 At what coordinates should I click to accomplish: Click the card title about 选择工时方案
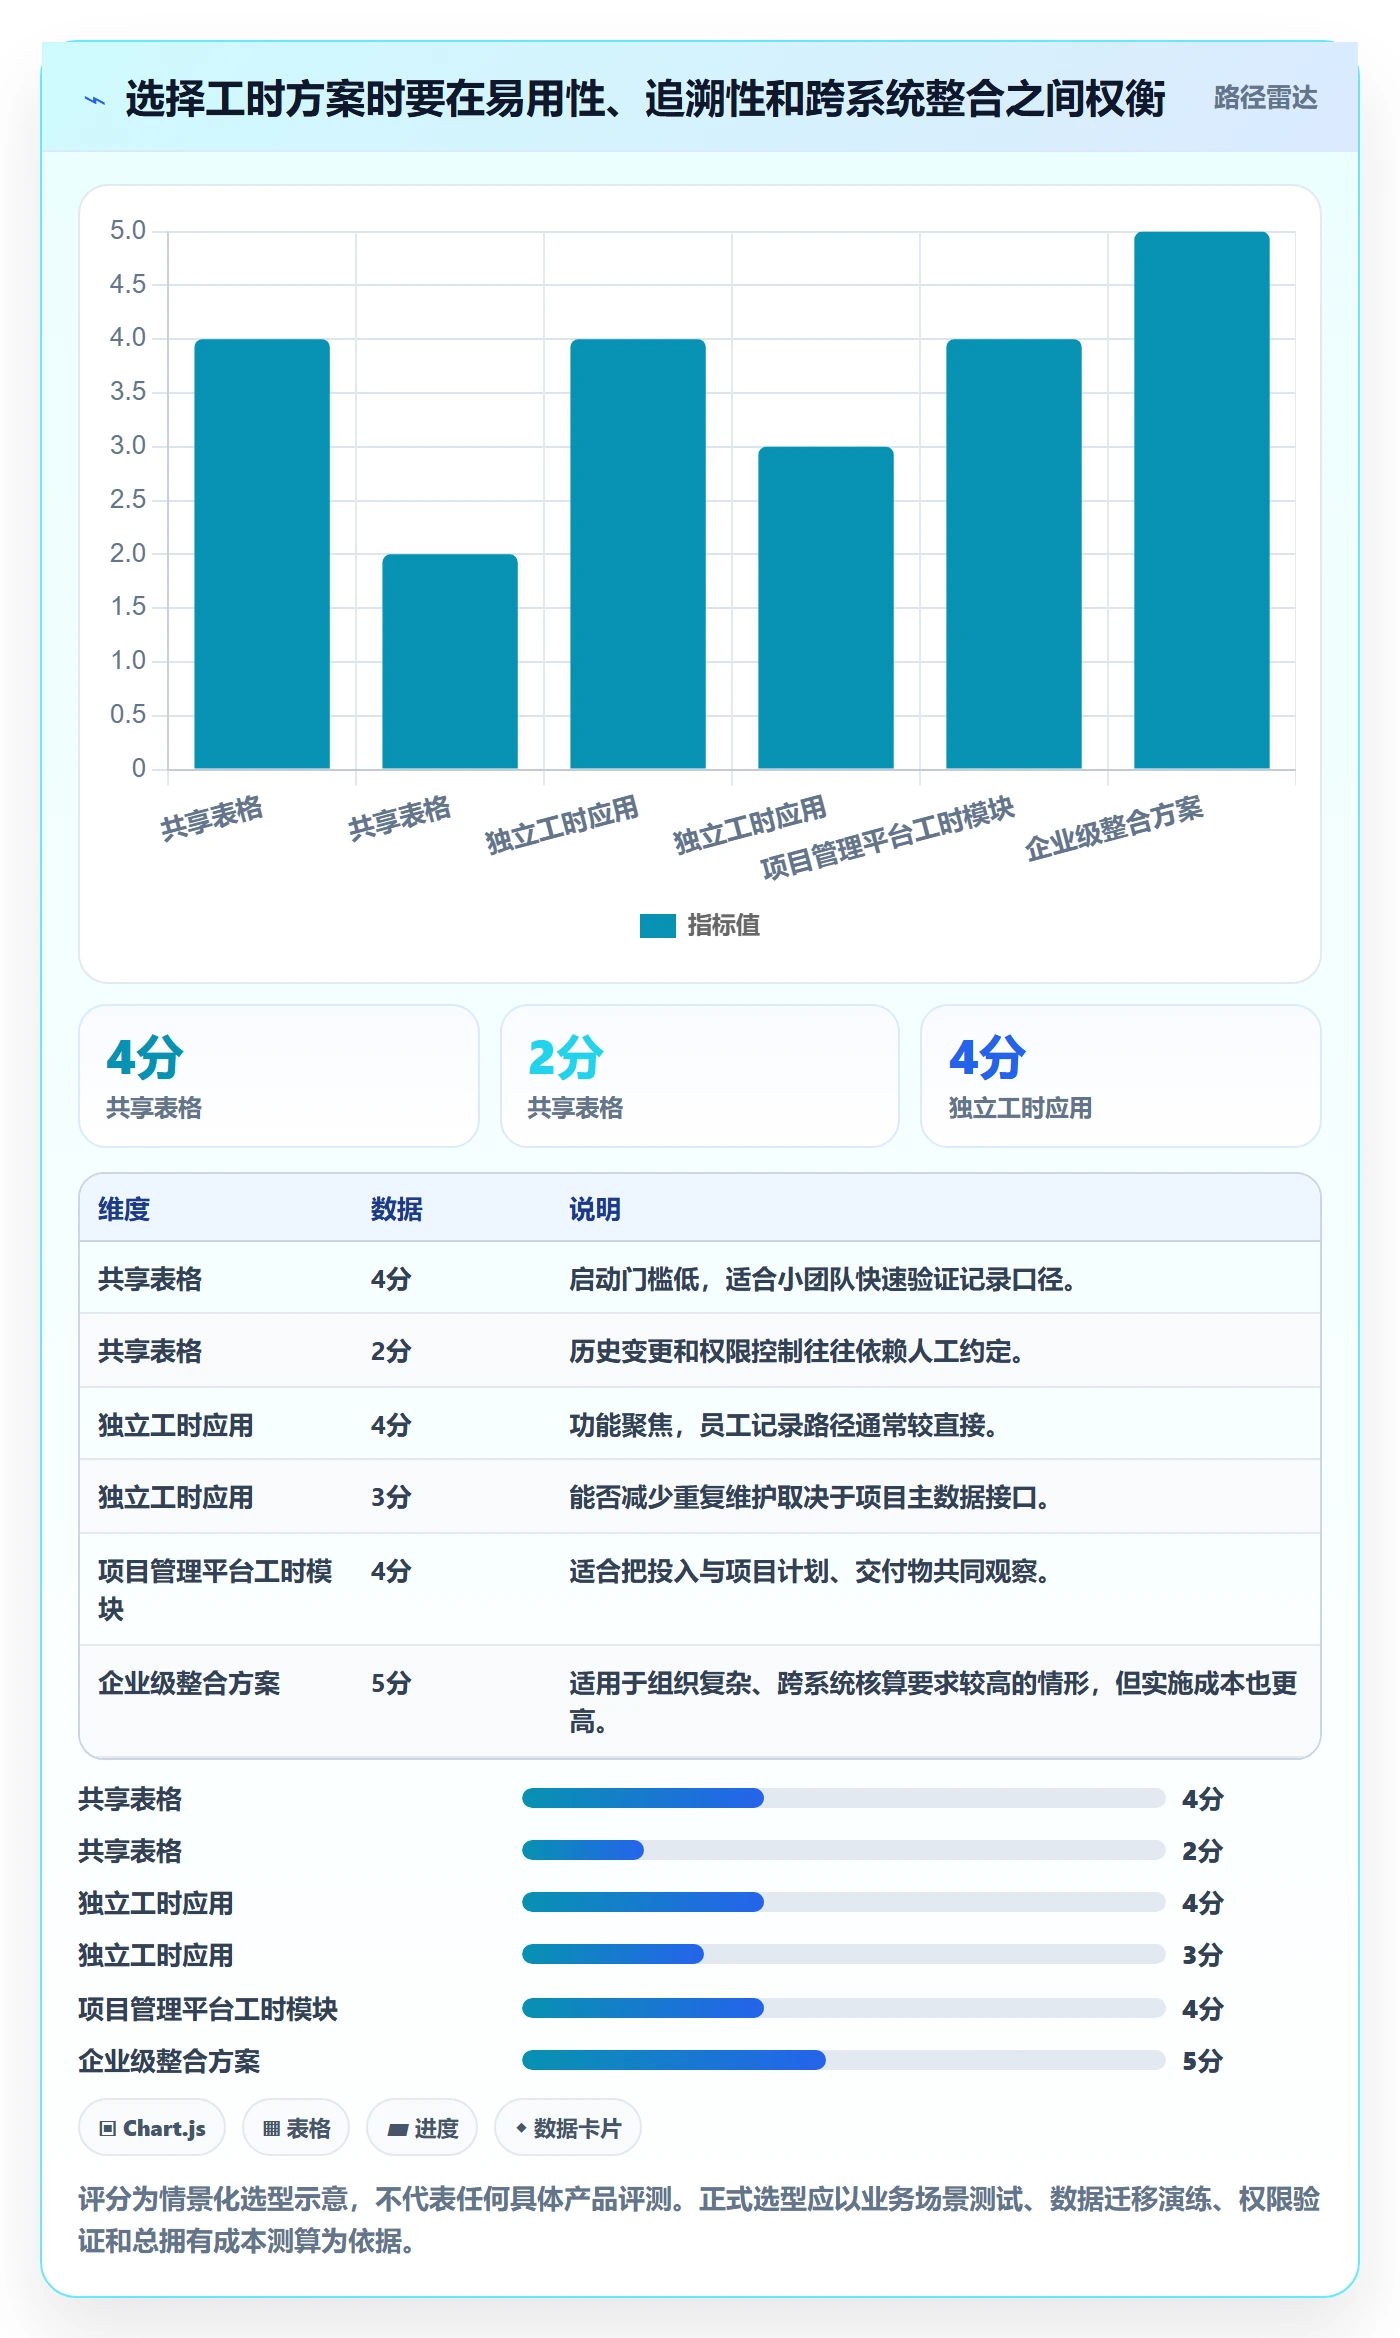645,99
